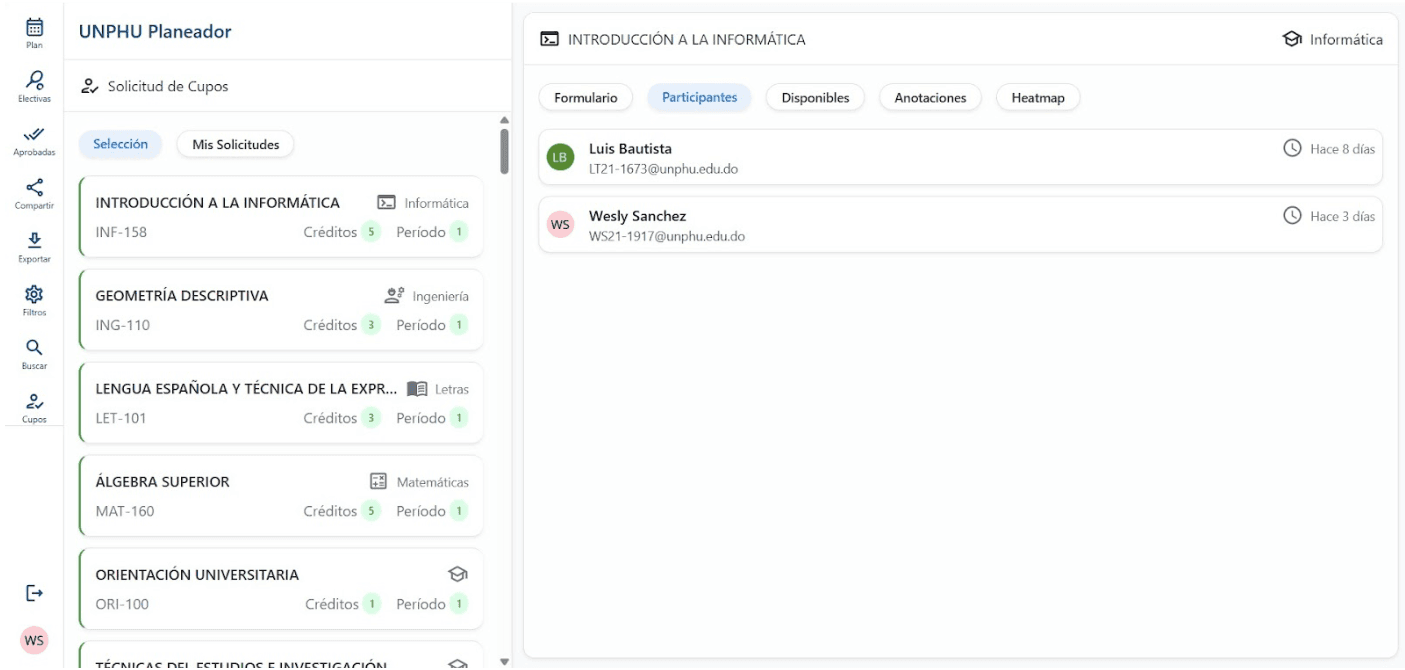Switch to the Selección tab
Image resolution: width=1405 pixels, height=670 pixels.
(120, 144)
